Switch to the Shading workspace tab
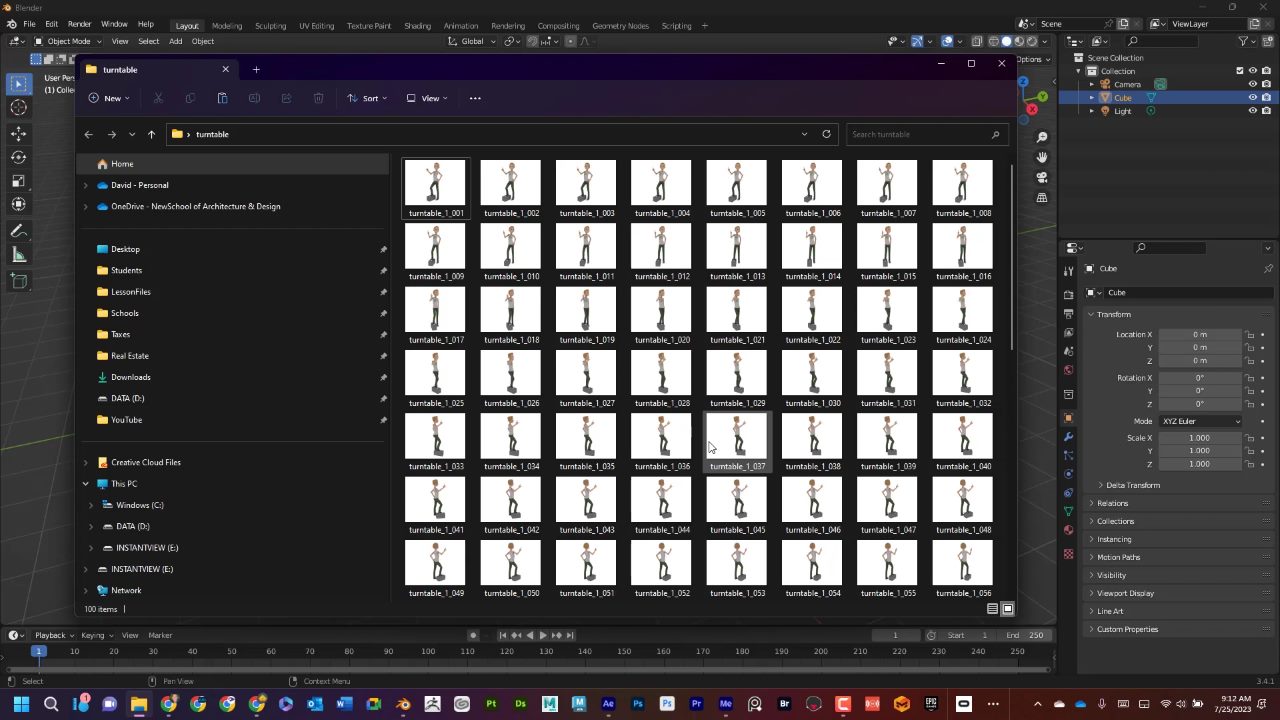Screen dimensions: 1280x720 click(x=418, y=25)
